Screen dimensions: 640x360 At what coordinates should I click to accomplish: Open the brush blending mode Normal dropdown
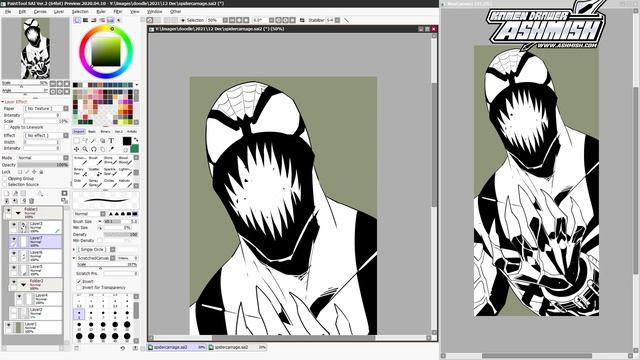click(x=103, y=214)
